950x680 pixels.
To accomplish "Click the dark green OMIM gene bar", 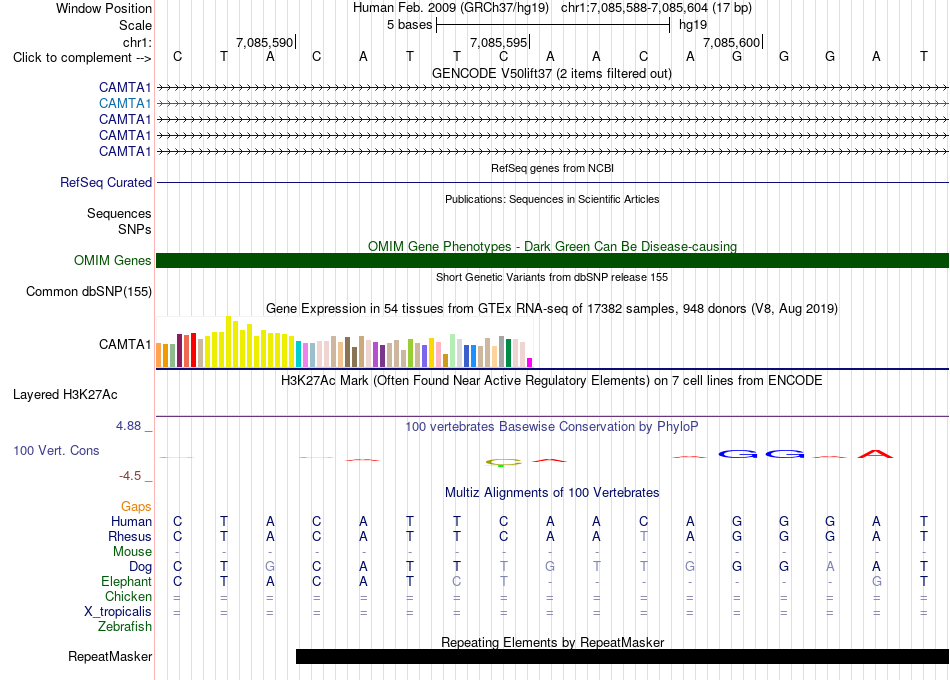I will click(x=552, y=261).
